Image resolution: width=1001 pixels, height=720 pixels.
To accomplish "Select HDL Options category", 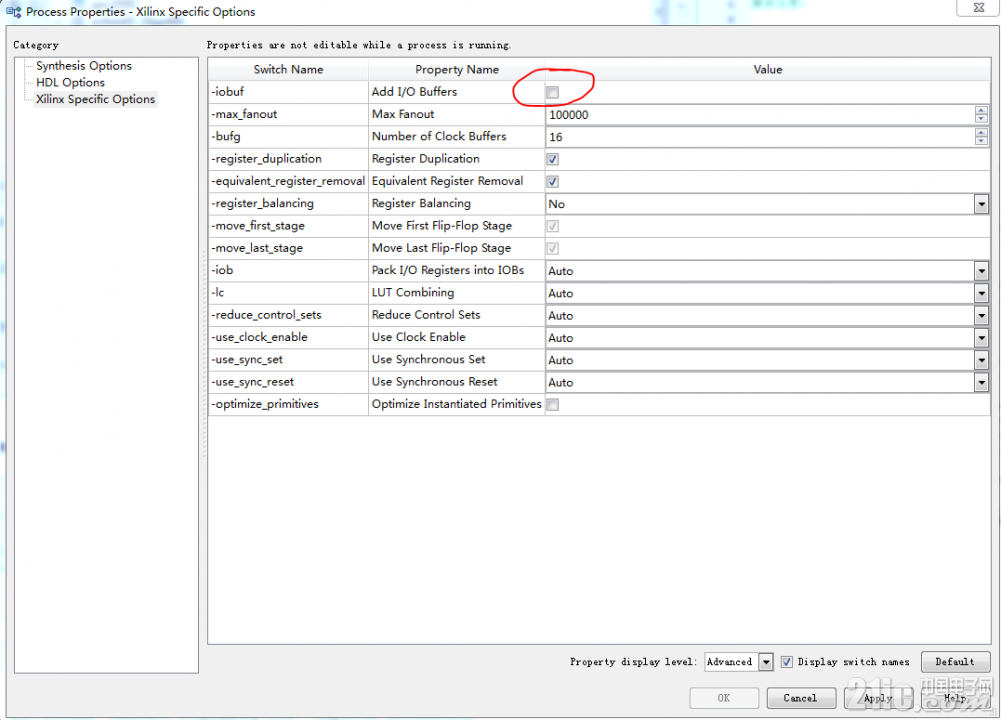I will coord(70,82).
